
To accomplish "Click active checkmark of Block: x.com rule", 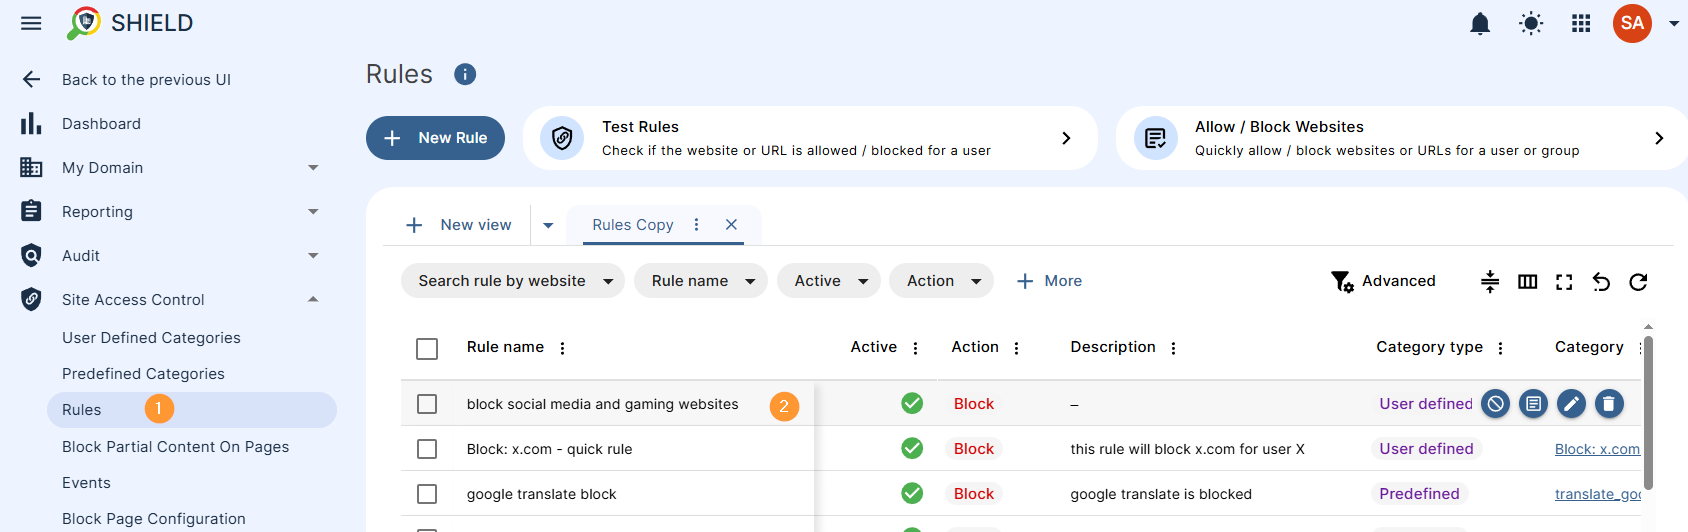I will coord(912,448).
